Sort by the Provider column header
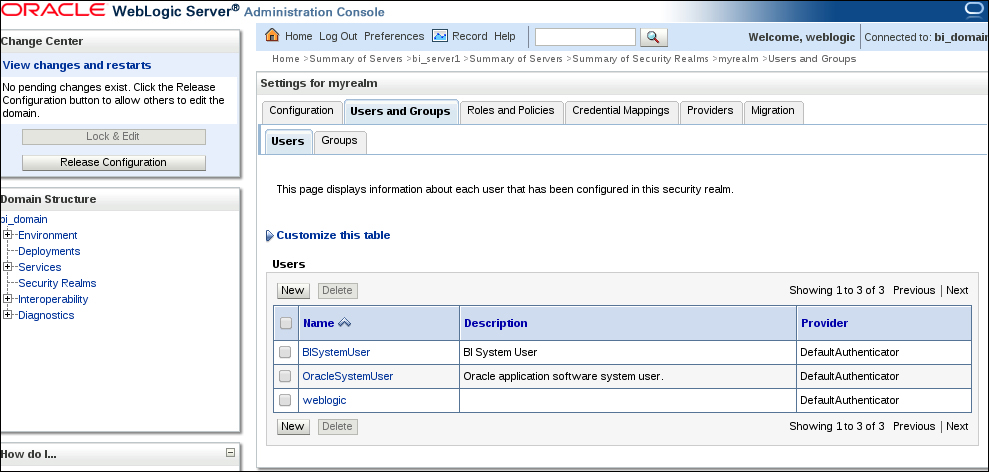 824,323
